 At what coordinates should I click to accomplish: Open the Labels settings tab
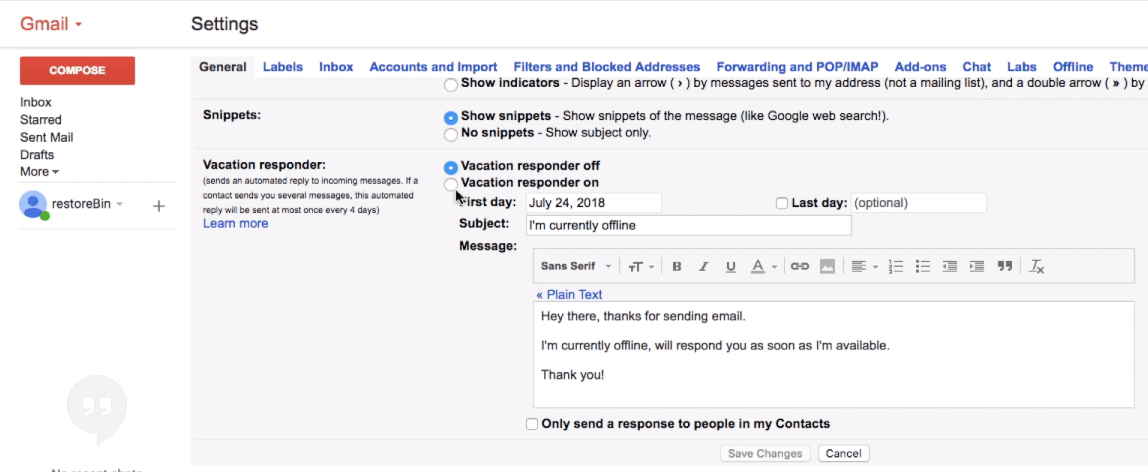[x=283, y=67]
